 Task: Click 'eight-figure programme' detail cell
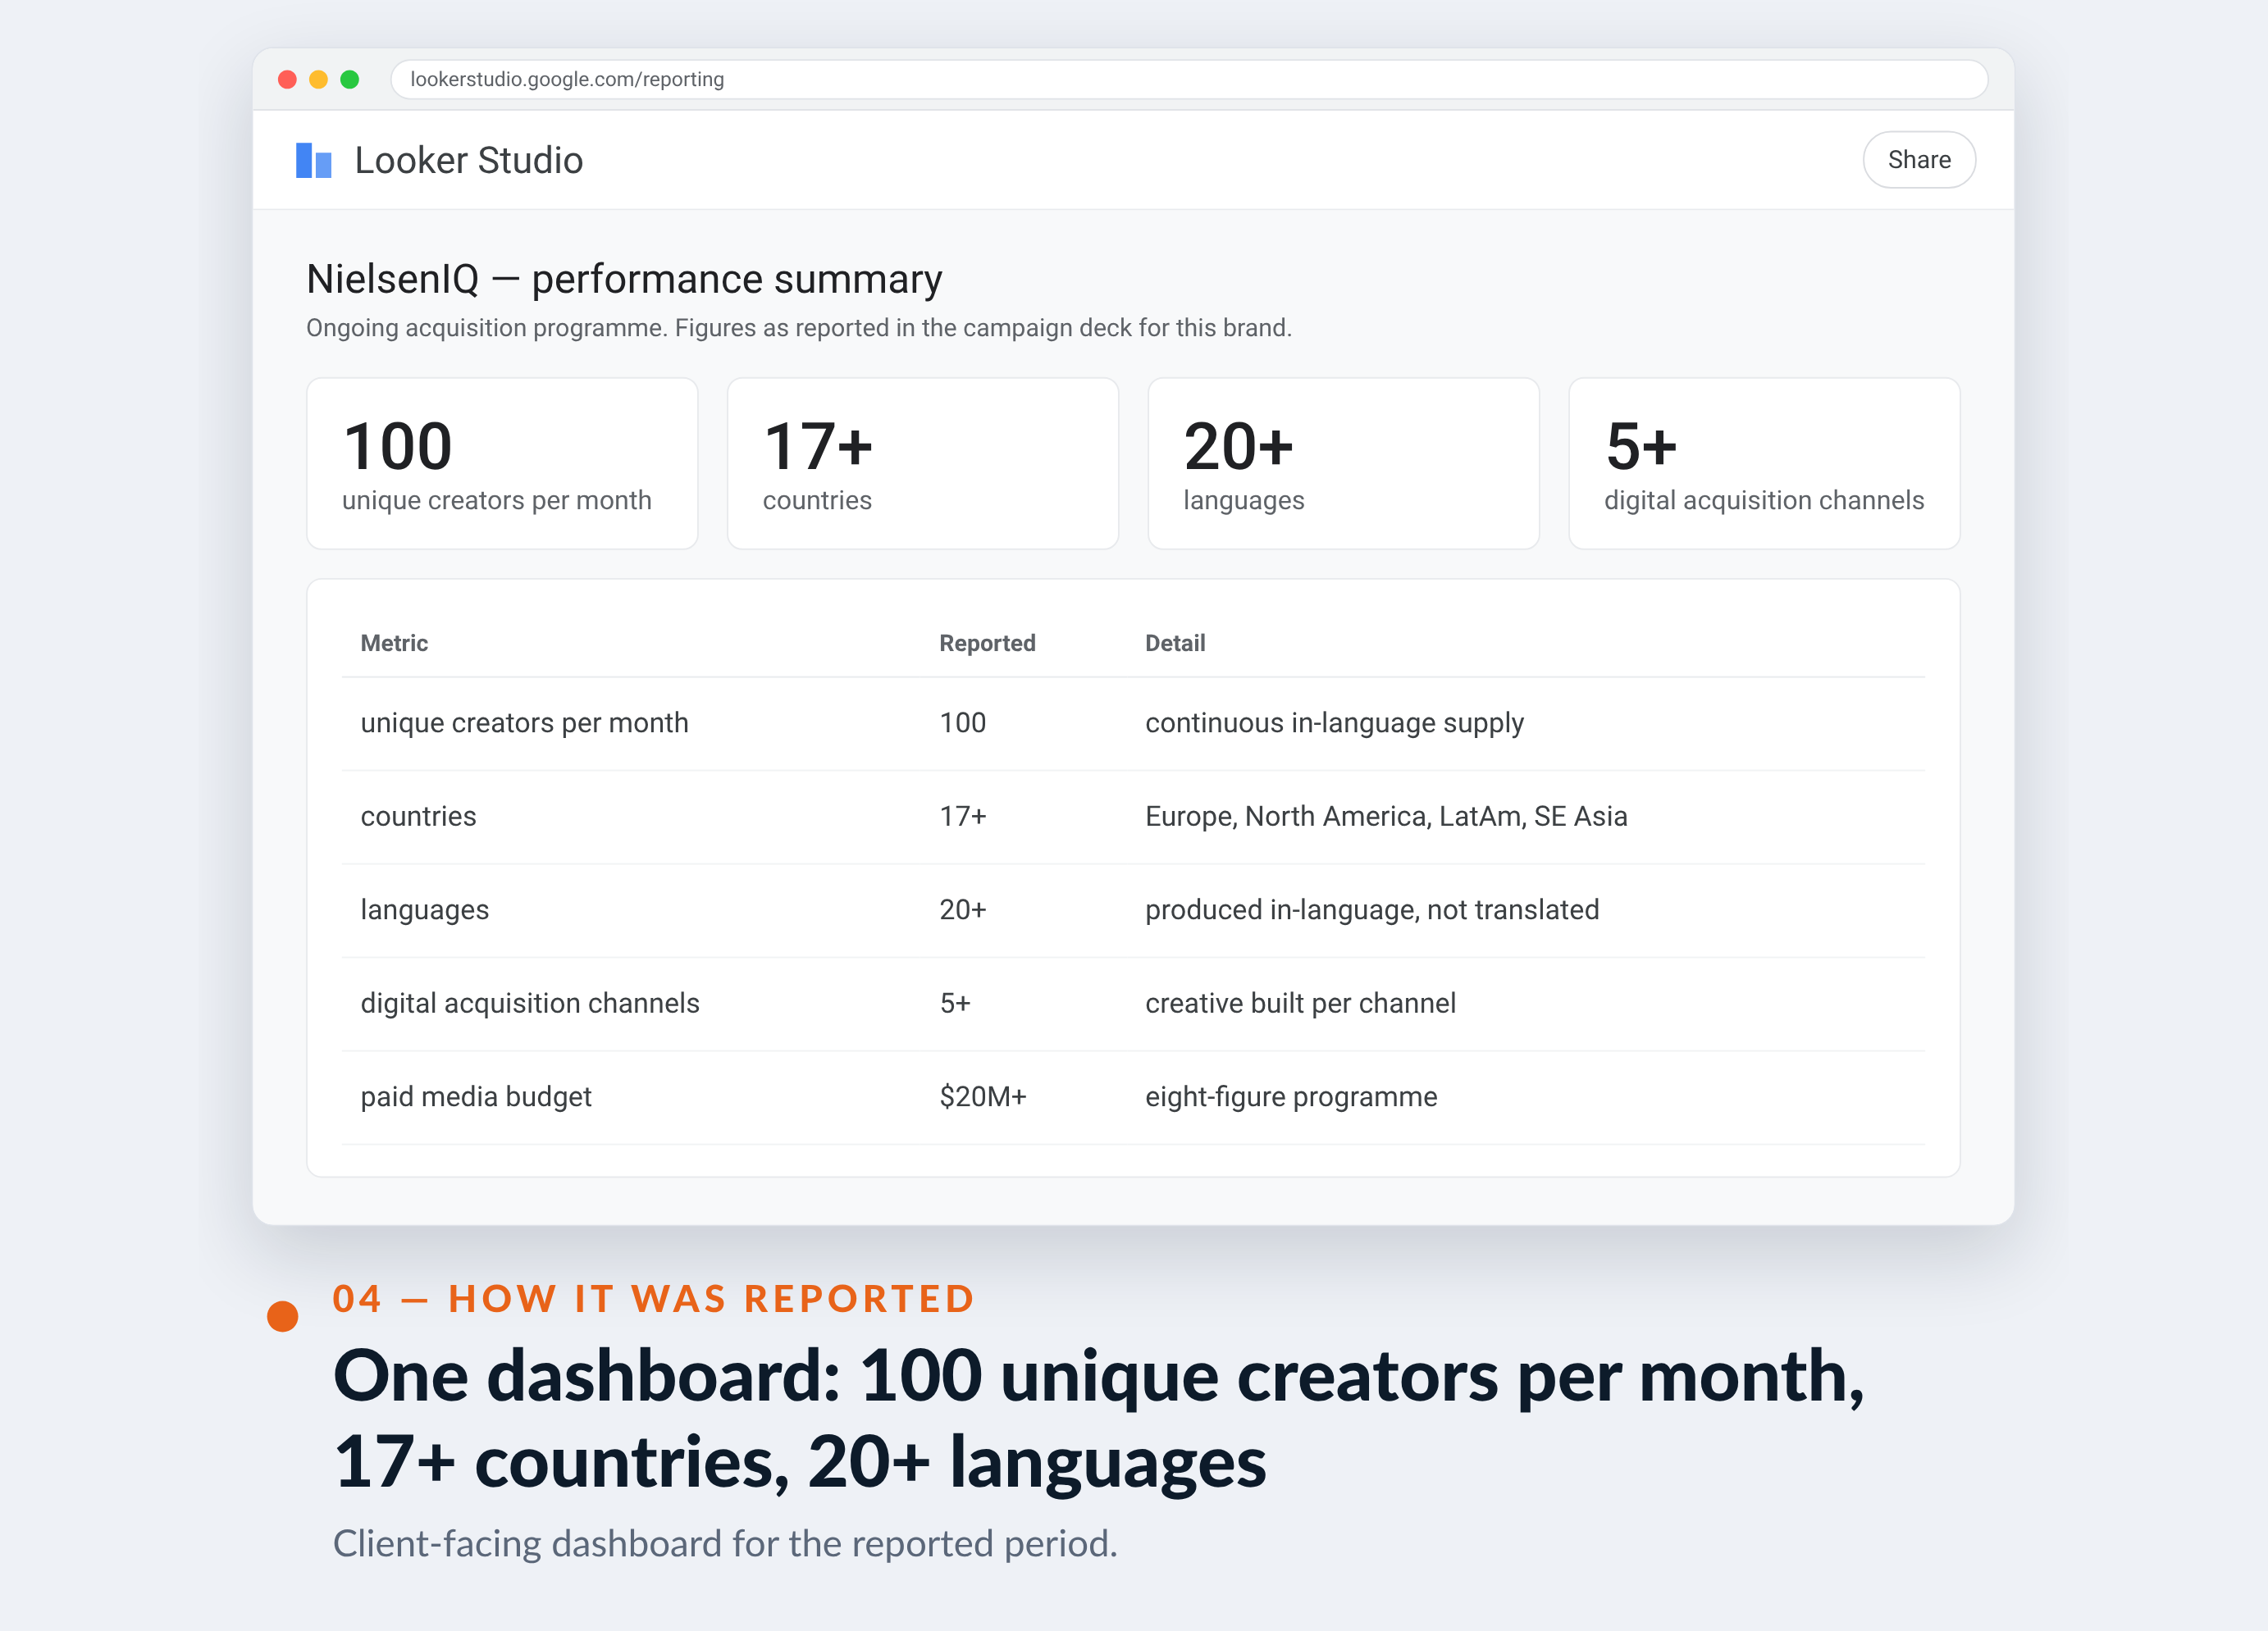(x=1291, y=1097)
